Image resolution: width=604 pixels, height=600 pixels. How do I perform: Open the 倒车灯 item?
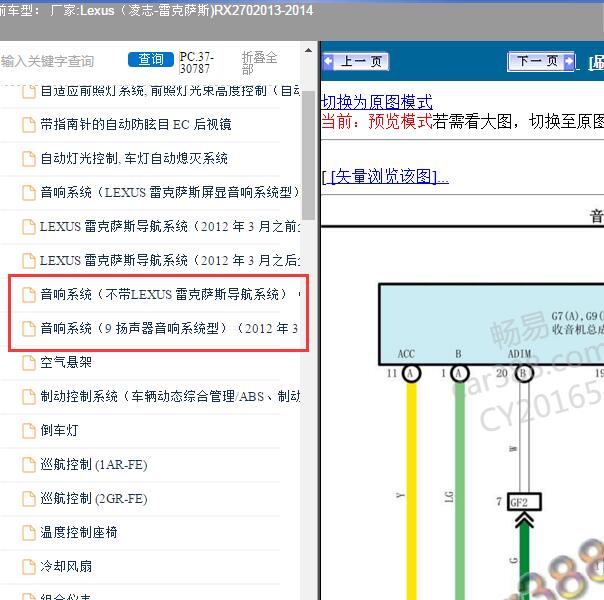tap(59, 431)
